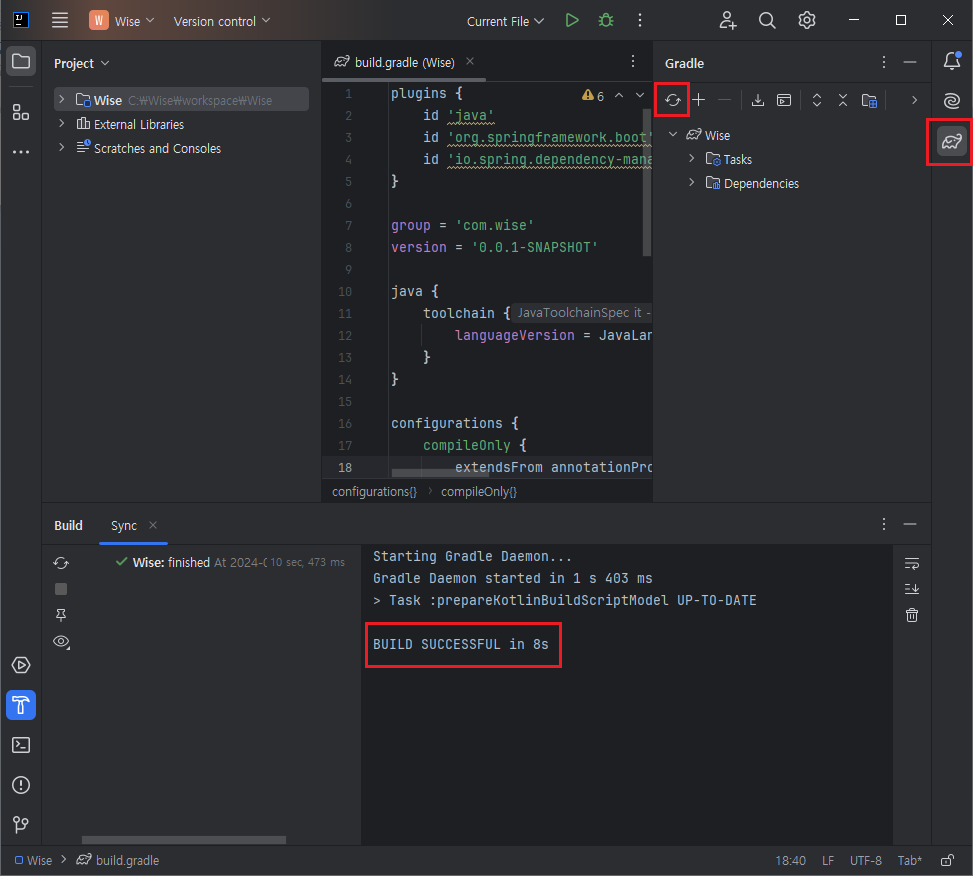The height and width of the screenshot is (876, 973).
Task: Open the Git tool window icon
Action: click(x=21, y=825)
